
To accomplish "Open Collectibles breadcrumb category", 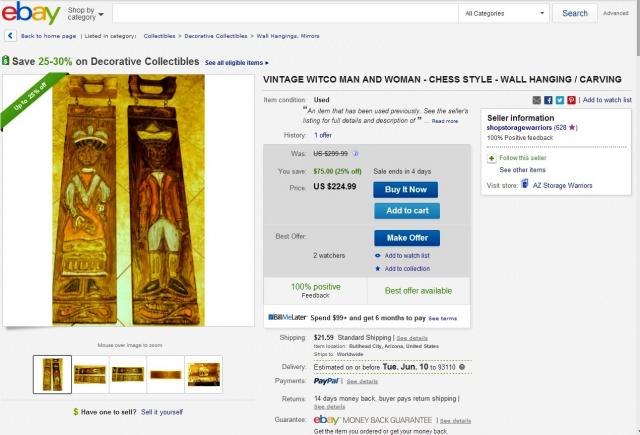I will (x=159, y=36).
